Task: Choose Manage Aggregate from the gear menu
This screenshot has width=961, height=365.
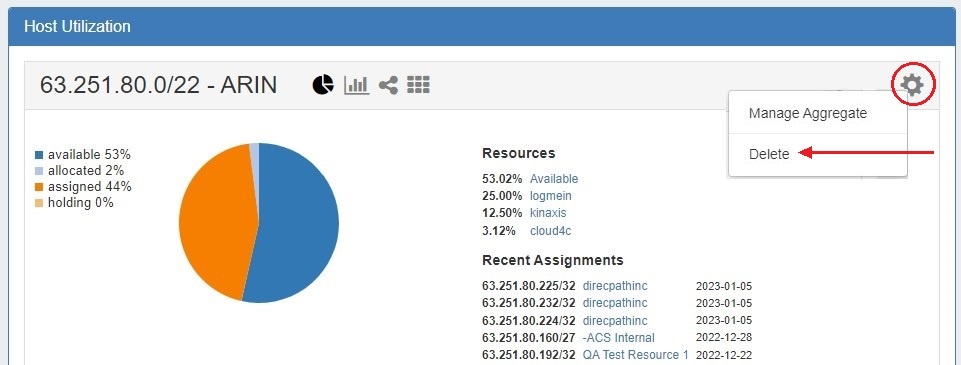Action: (808, 113)
